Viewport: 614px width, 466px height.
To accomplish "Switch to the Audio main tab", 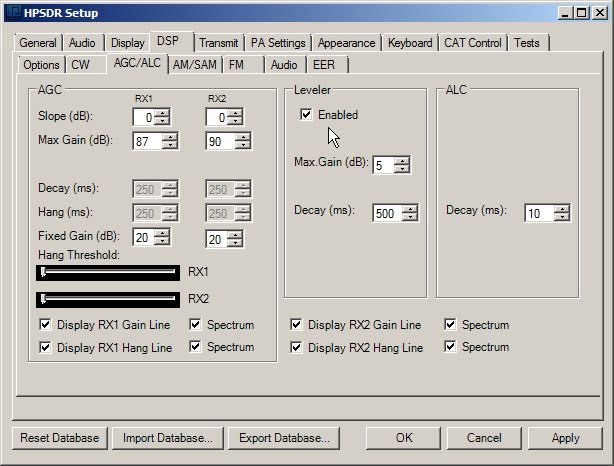I will click(82, 43).
